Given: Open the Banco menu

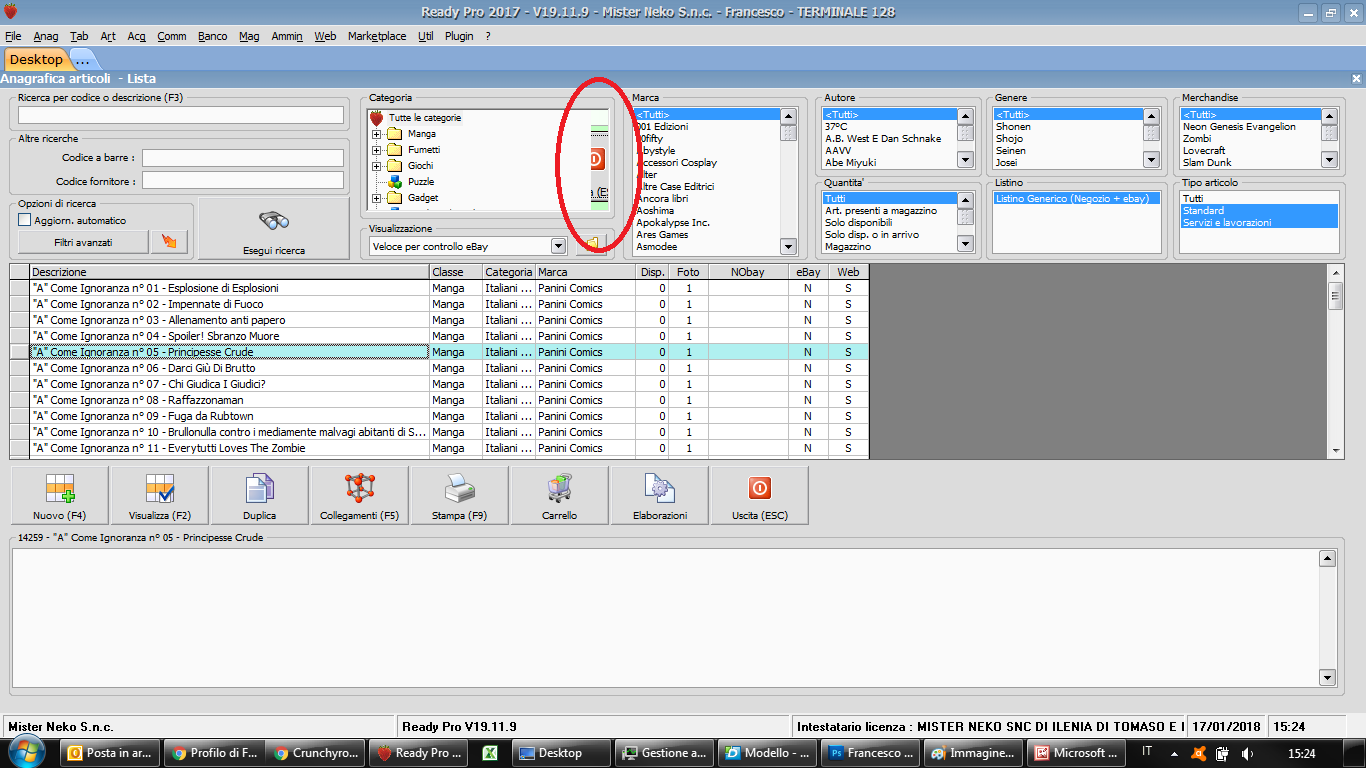Looking at the screenshot, I should point(212,36).
